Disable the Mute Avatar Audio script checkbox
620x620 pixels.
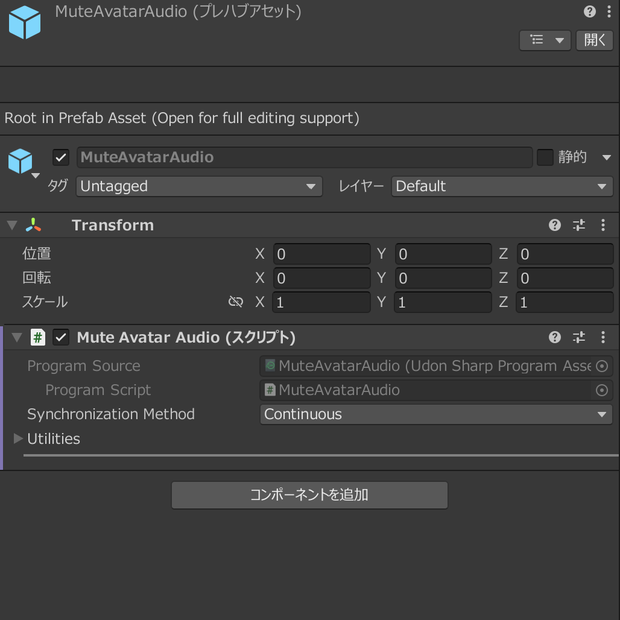pos(61,337)
